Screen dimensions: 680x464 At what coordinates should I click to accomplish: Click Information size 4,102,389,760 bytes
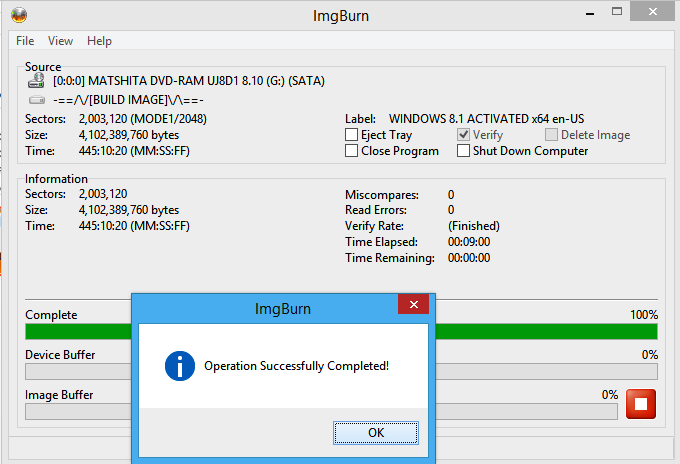coord(129,210)
